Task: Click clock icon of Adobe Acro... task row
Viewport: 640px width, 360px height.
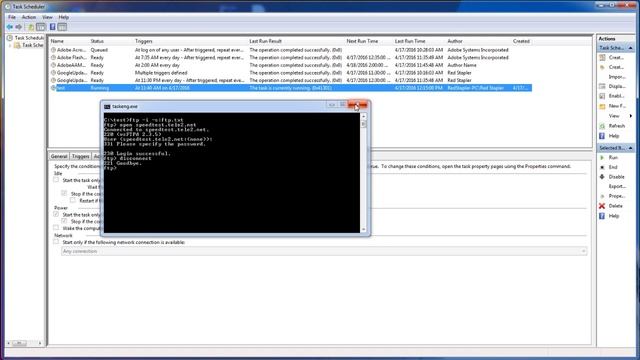Action: point(53,50)
